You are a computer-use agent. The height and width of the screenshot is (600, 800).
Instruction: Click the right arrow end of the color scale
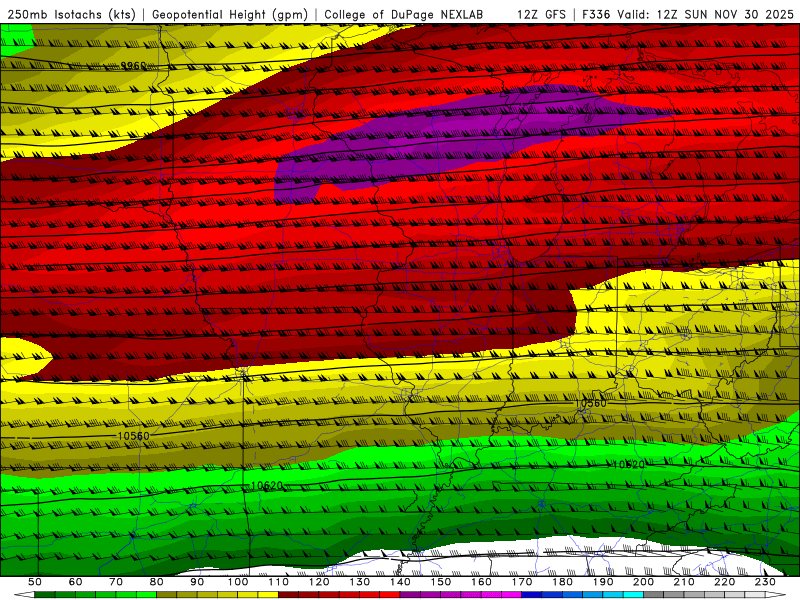tap(776, 595)
